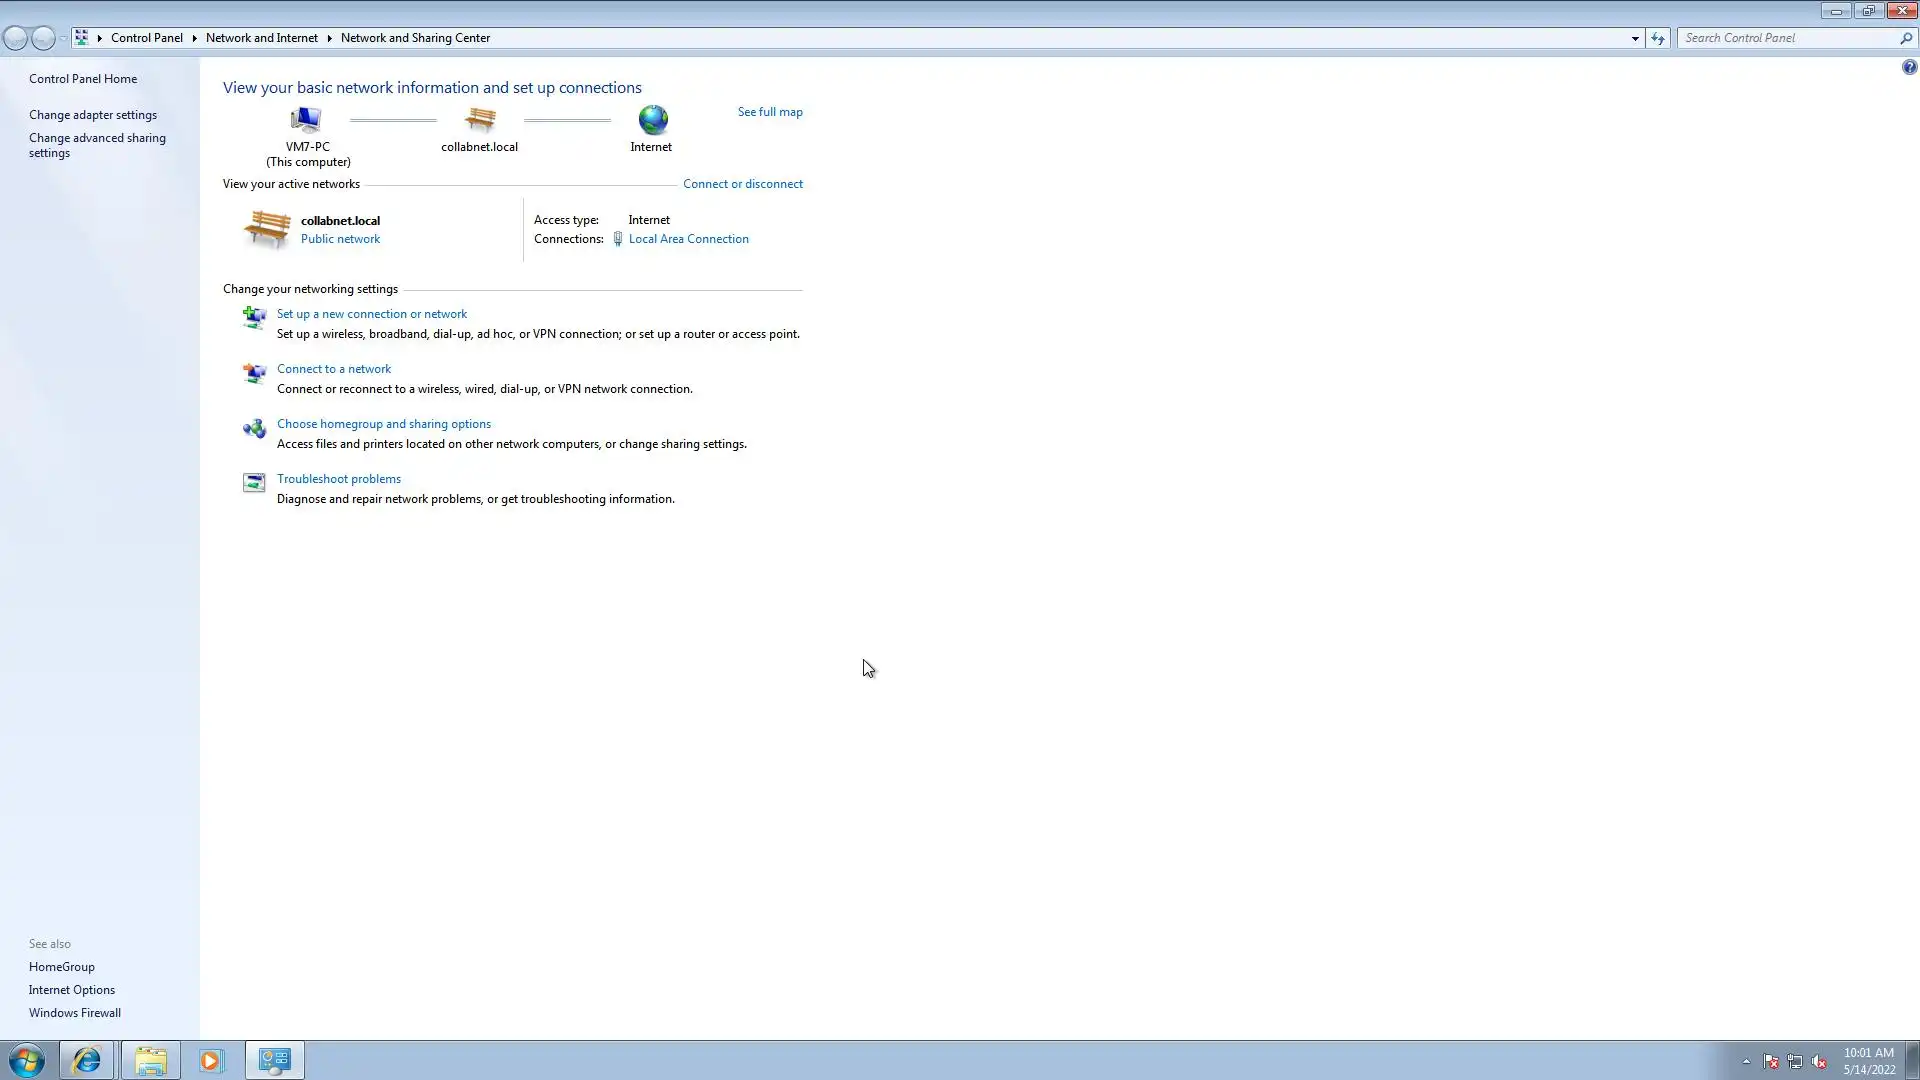
Task: Click the VM7-PC computer icon
Action: [x=306, y=120]
